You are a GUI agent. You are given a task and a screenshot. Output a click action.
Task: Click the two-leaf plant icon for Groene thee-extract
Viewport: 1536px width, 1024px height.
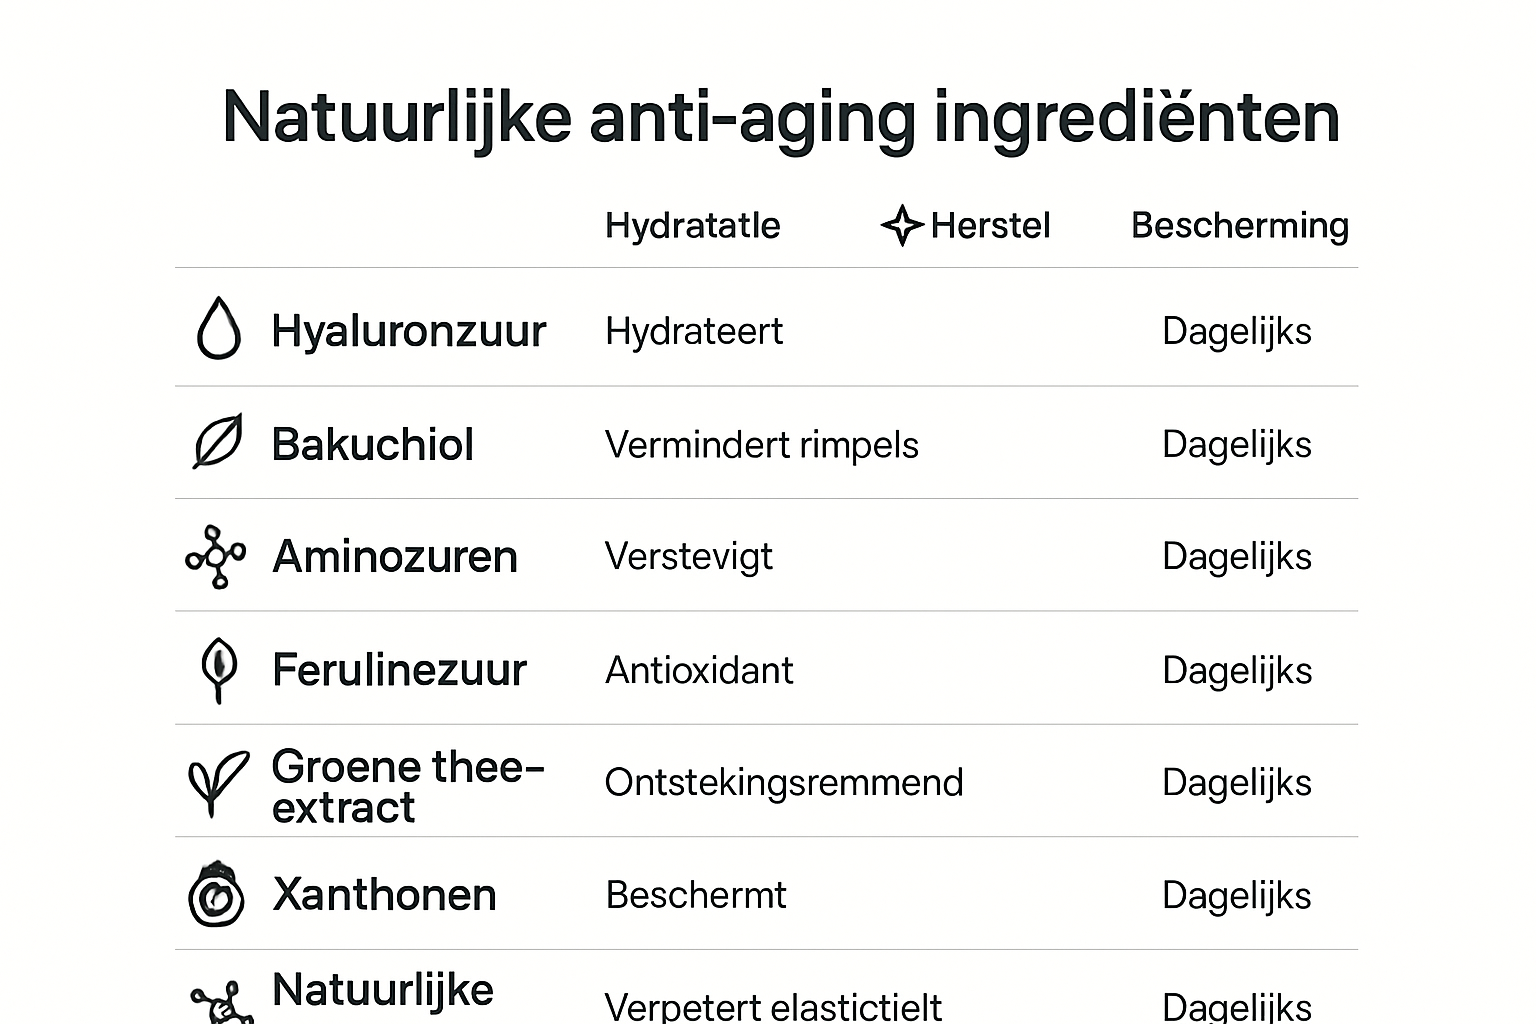[217, 782]
